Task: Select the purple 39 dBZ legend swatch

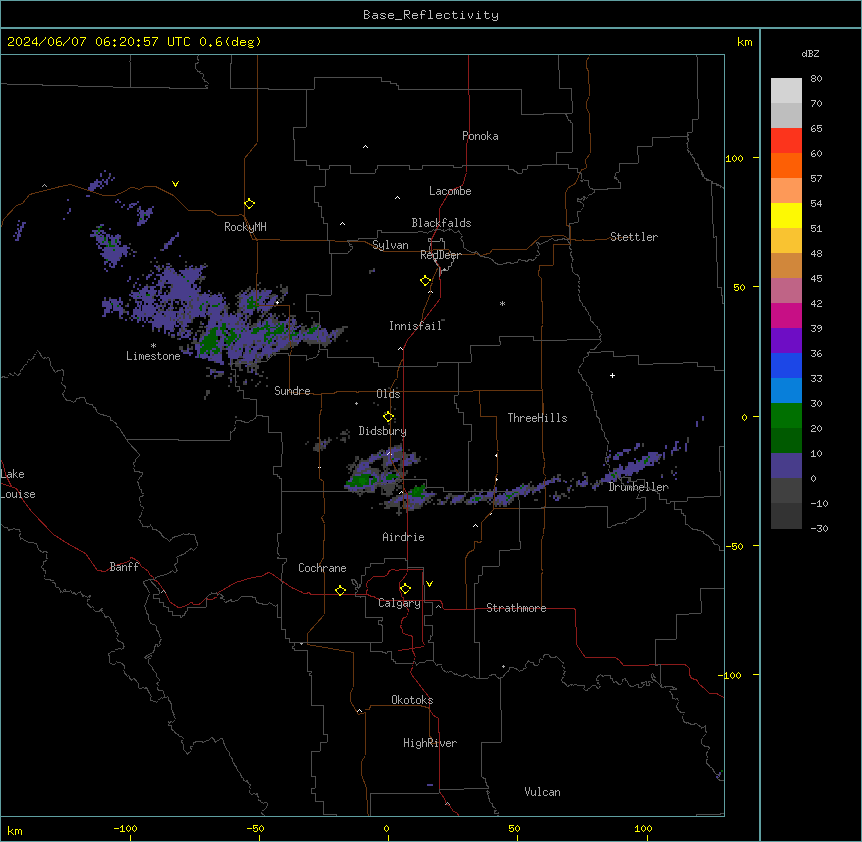Action: click(786, 341)
